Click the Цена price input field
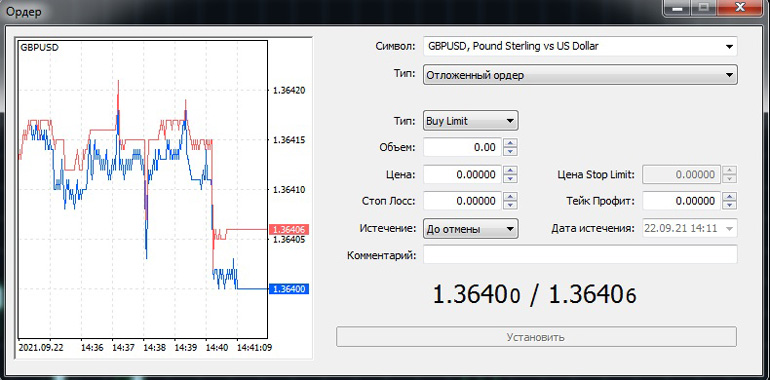The image size is (770, 380). (x=463, y=174)
